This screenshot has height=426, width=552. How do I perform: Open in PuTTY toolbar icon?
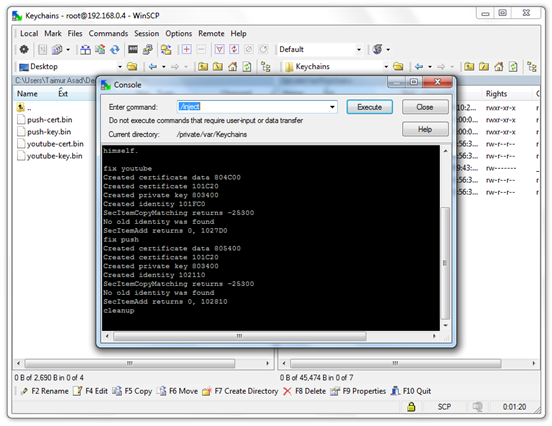pyautogui.click(x=148, y=49)
